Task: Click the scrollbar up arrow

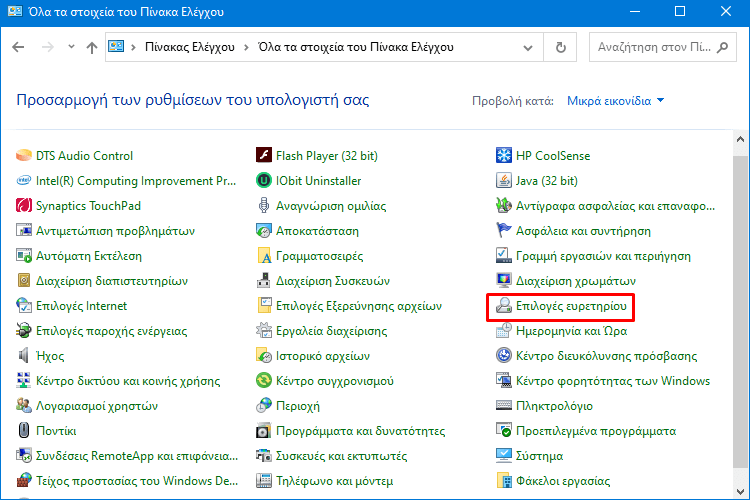Action: 740,139
